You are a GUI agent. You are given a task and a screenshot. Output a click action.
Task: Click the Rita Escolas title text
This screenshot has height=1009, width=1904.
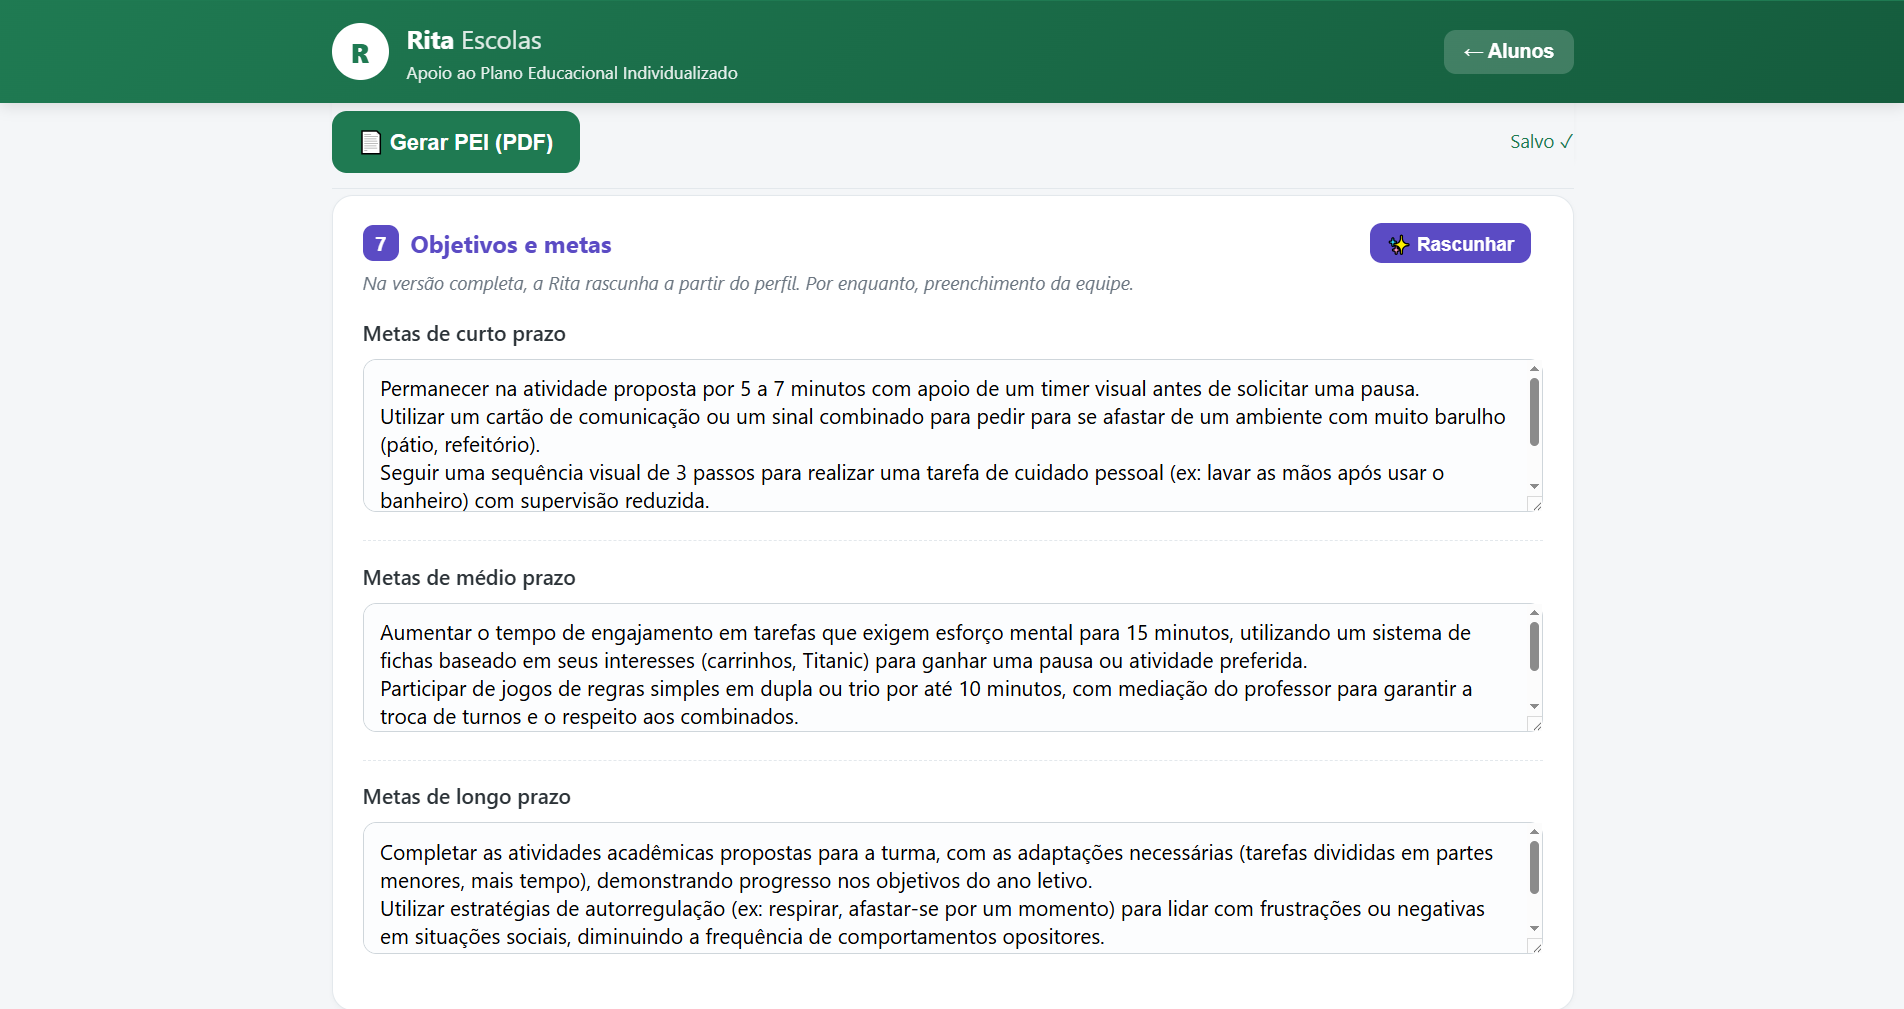pos(474,40)
